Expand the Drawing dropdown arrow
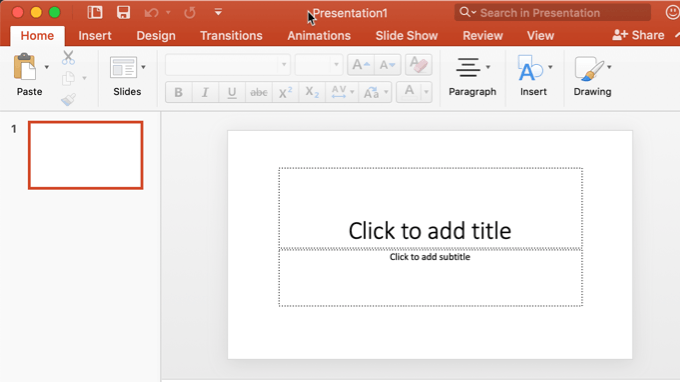The height and width of the screenshot is (382, 680). click(609, 67)
